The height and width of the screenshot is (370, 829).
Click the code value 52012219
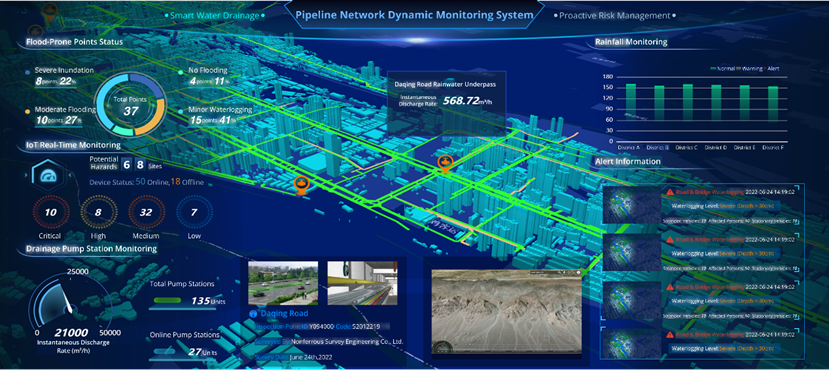pos(365,327)
